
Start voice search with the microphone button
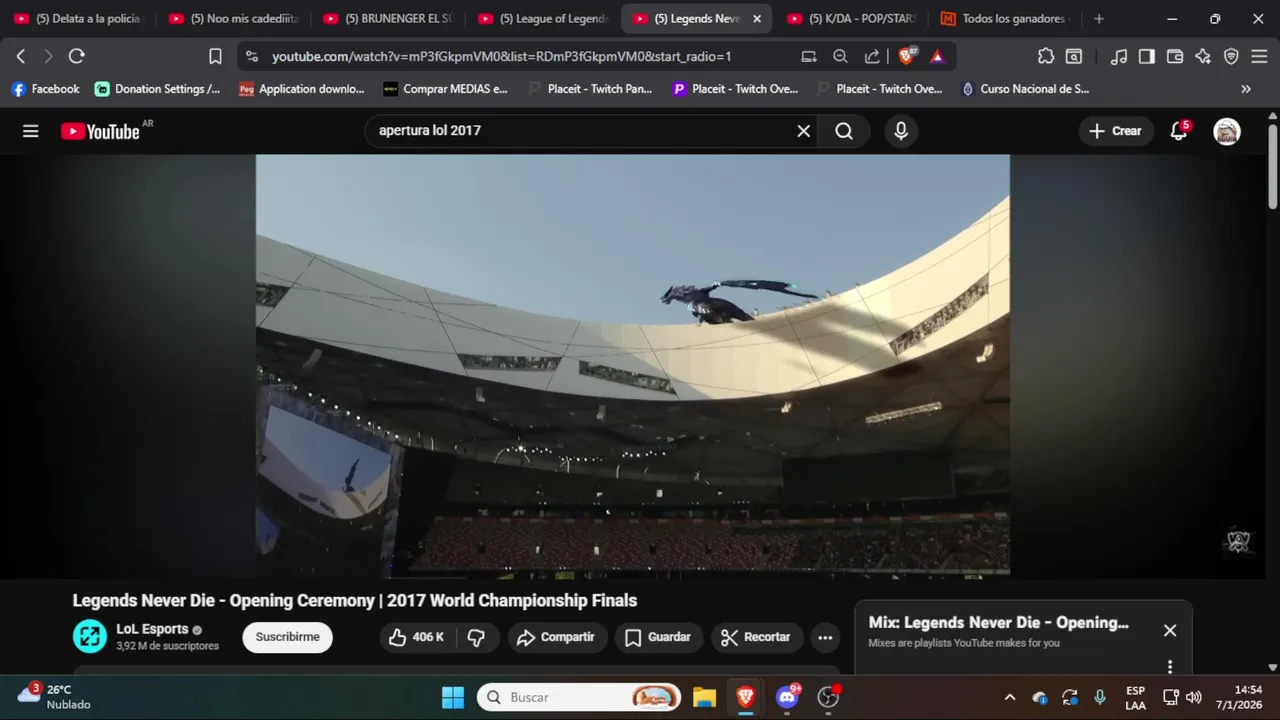click(x=901, y=131)
